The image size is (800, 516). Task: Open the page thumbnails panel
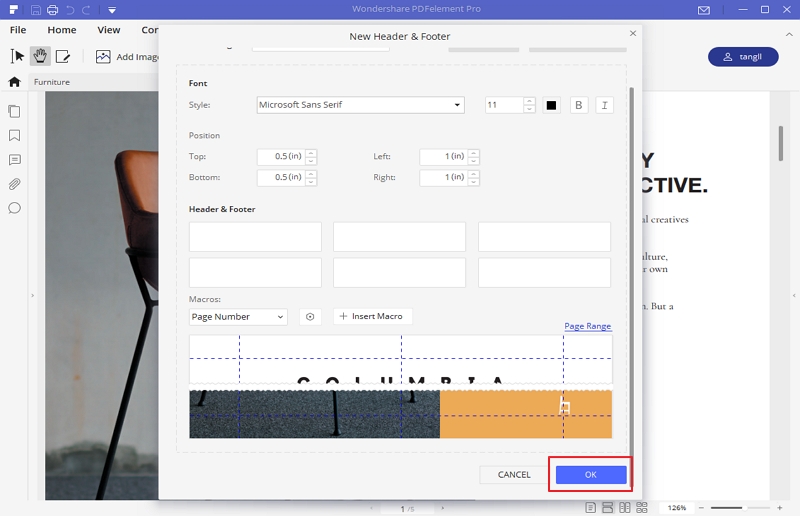pyautogui.click(x=14, y=111)
